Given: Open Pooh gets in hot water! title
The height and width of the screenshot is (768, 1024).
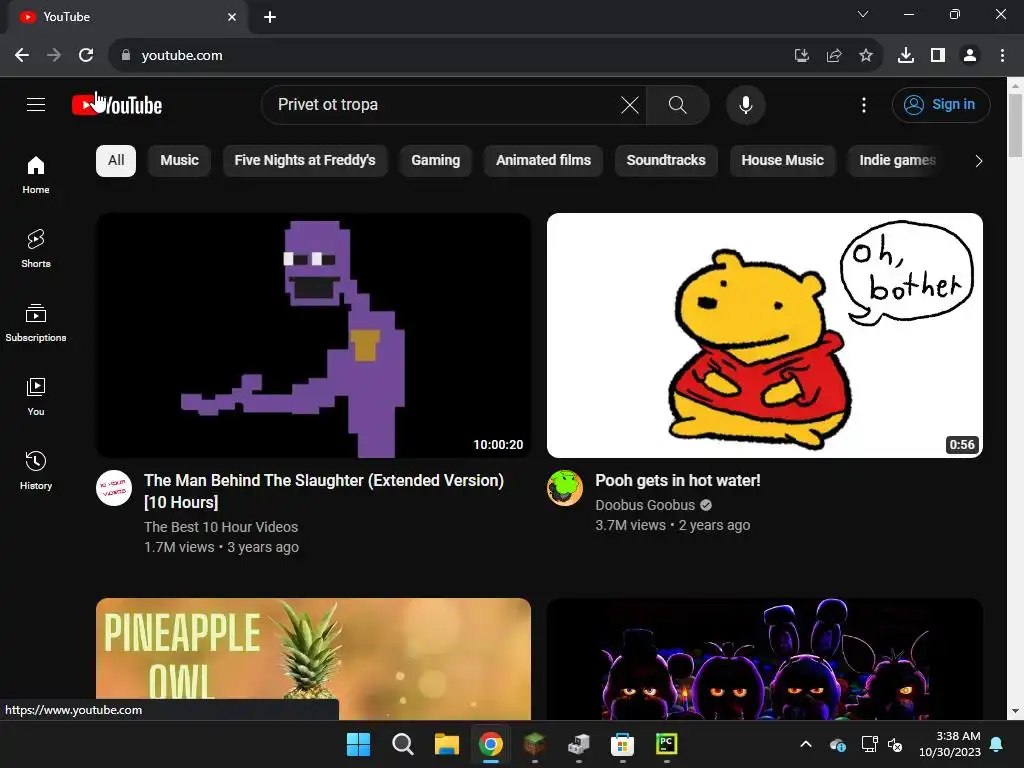Looking at the screenshot, I should coord(678,481).
